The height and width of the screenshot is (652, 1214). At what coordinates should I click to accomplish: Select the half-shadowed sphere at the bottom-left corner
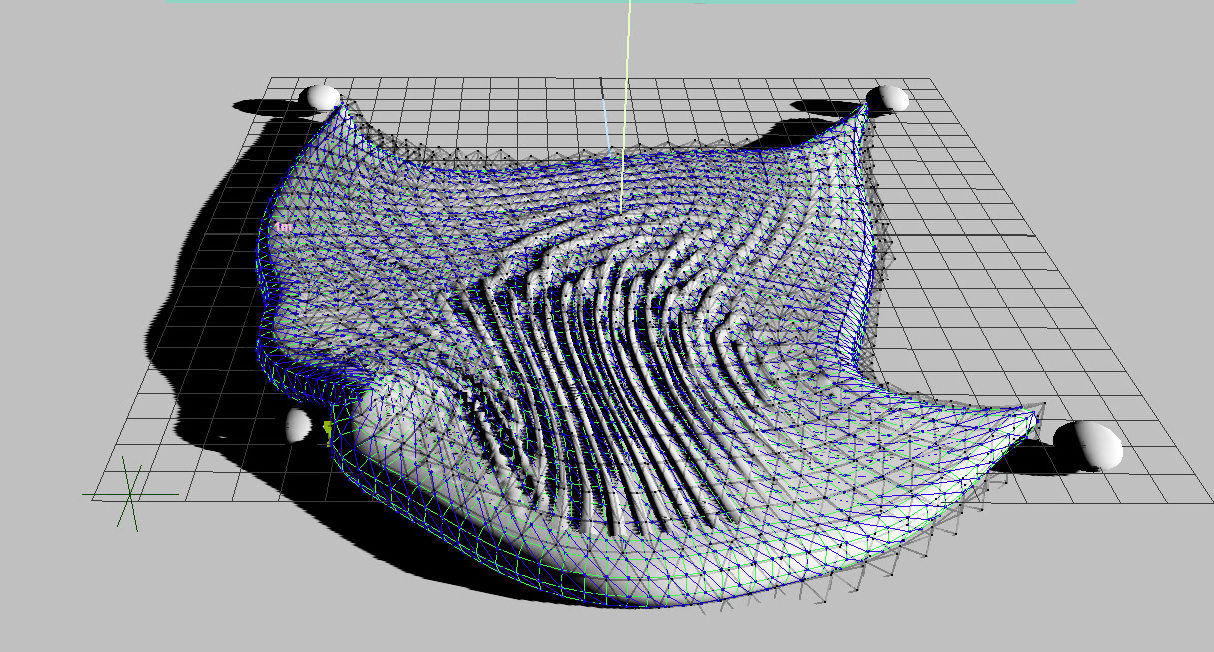(299, 425)
